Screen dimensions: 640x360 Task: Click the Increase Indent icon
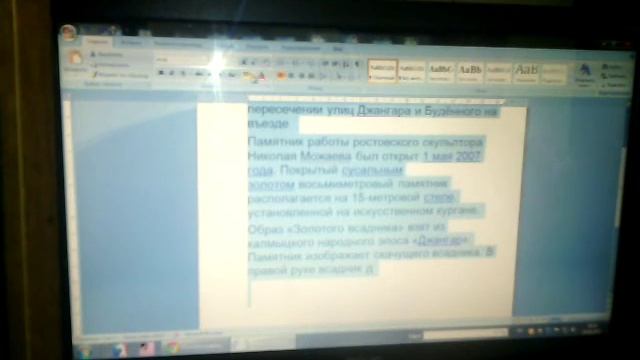335,64
